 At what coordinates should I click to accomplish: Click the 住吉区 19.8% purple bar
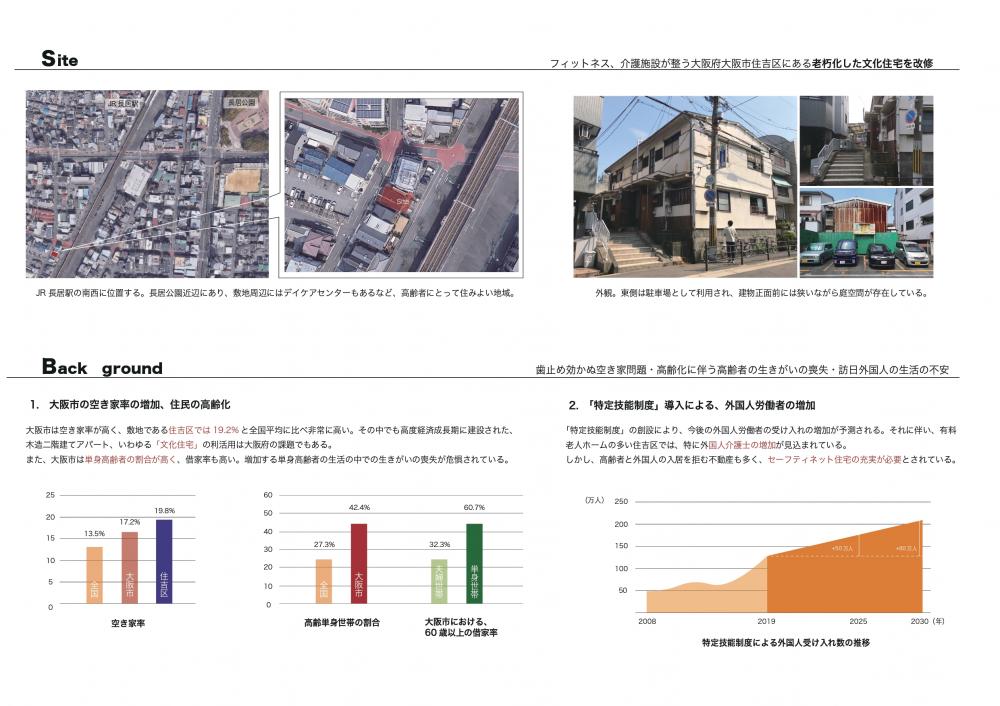pyautogui.click(x=164, y=562)
